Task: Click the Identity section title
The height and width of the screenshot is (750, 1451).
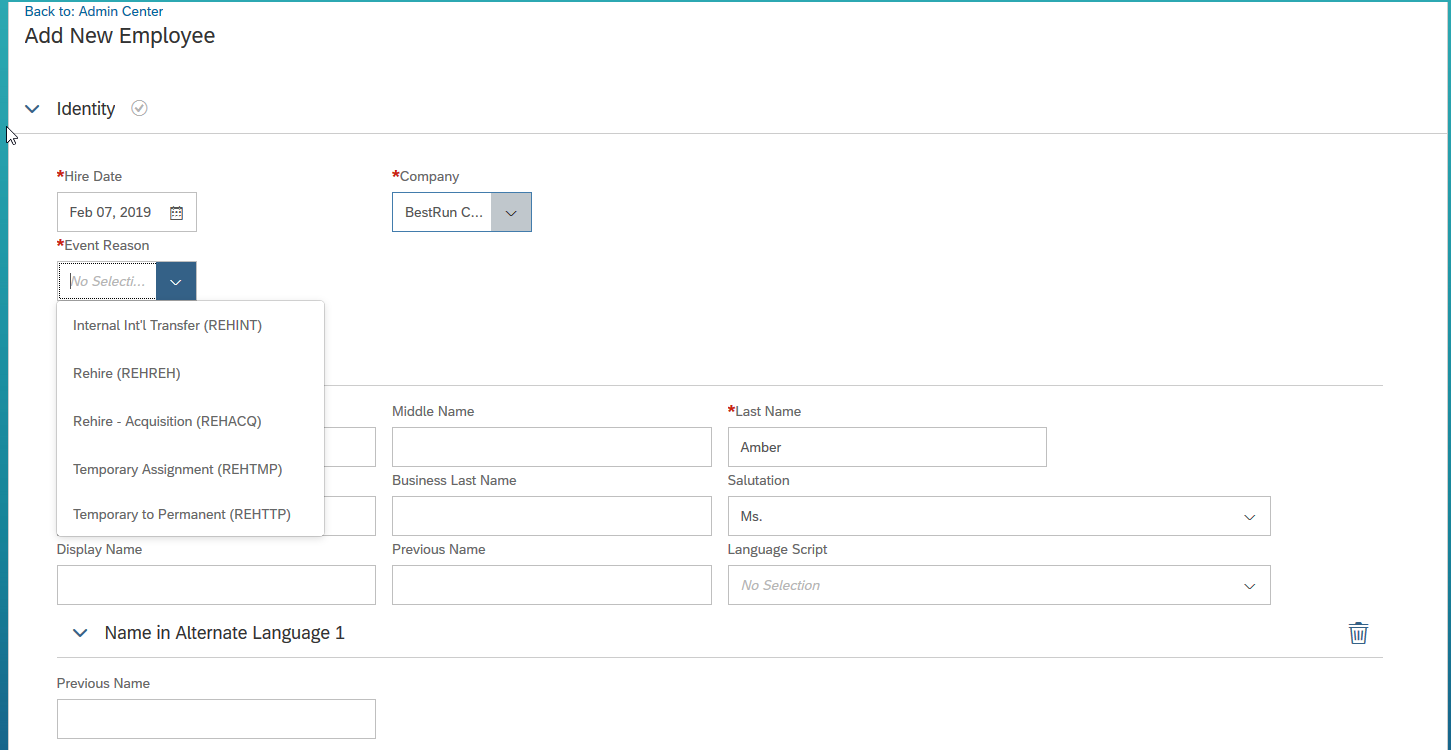Action: (x=86, y=109)
